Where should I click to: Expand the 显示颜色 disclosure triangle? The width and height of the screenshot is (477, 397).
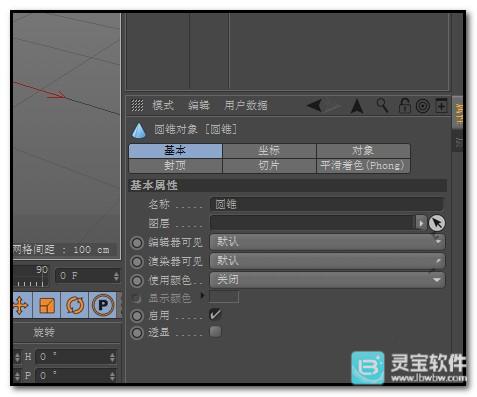tap(202, 295)
